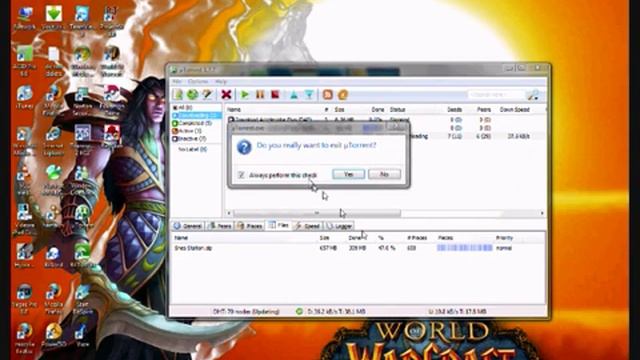Switch to the Peers tab

point(220,226)
